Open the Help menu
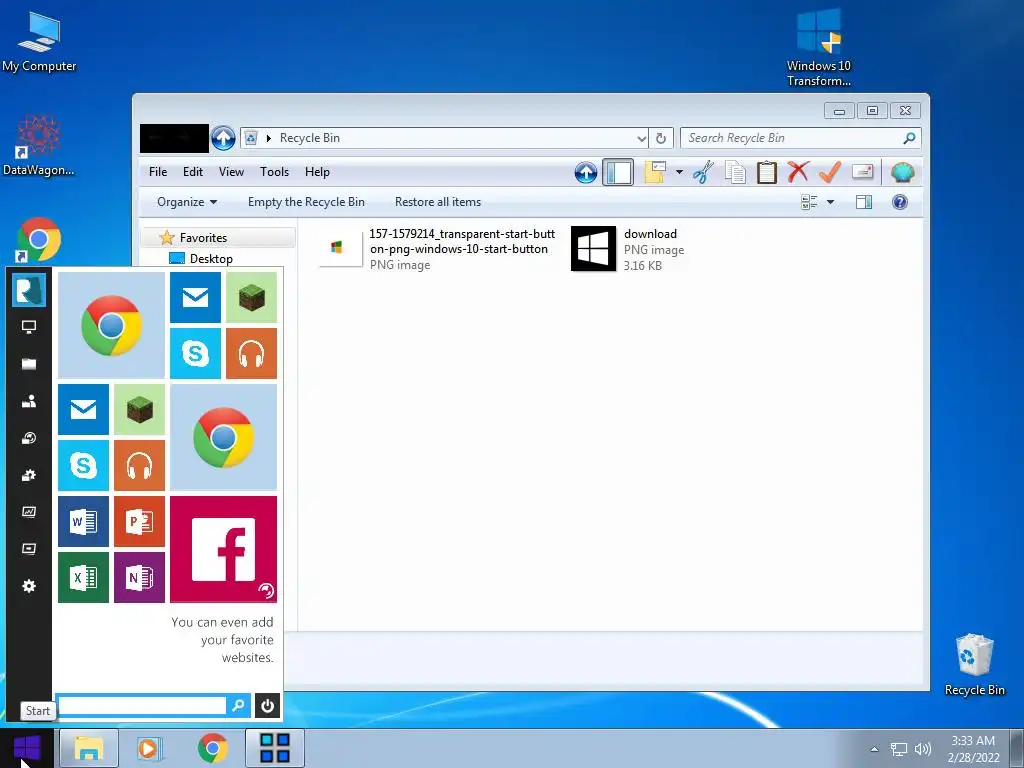Screen dimensions: 1024x768 click(317, 172)
